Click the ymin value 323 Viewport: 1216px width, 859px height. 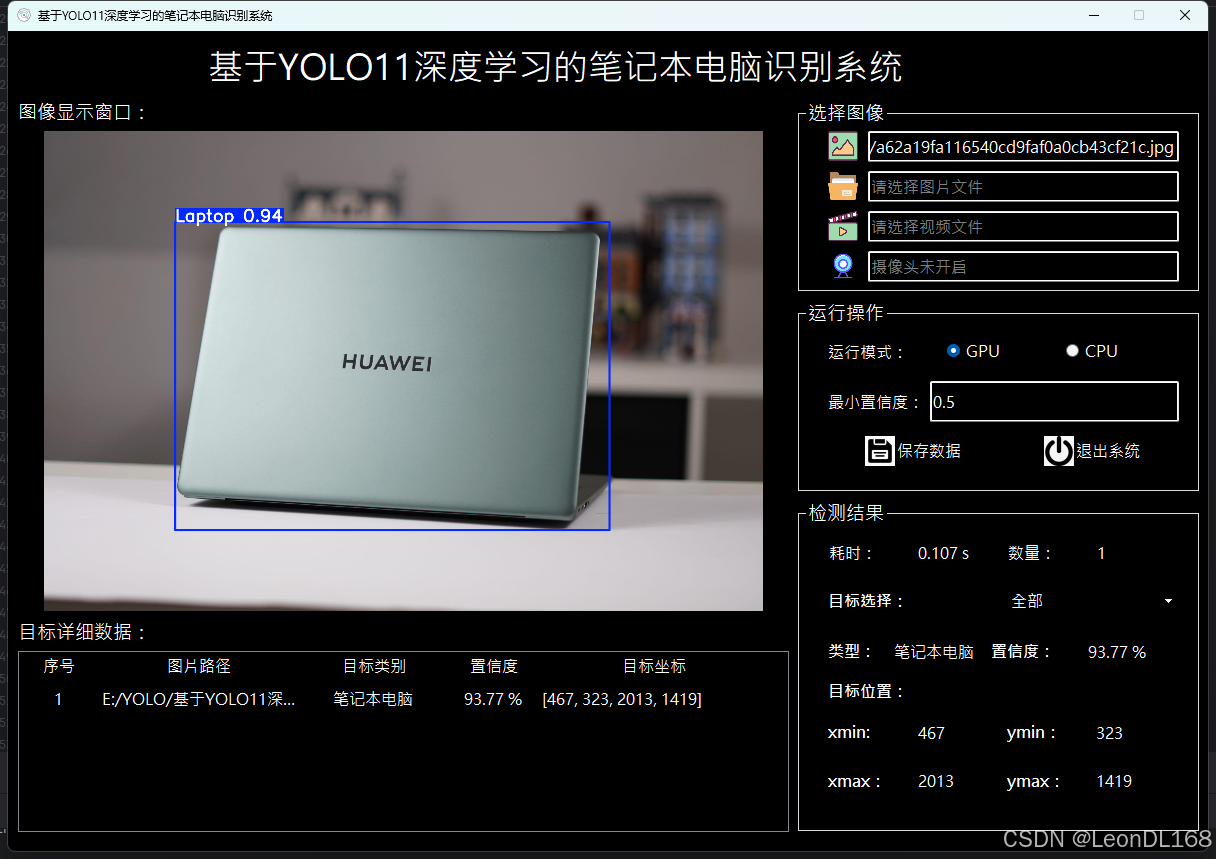point(1109,733)
